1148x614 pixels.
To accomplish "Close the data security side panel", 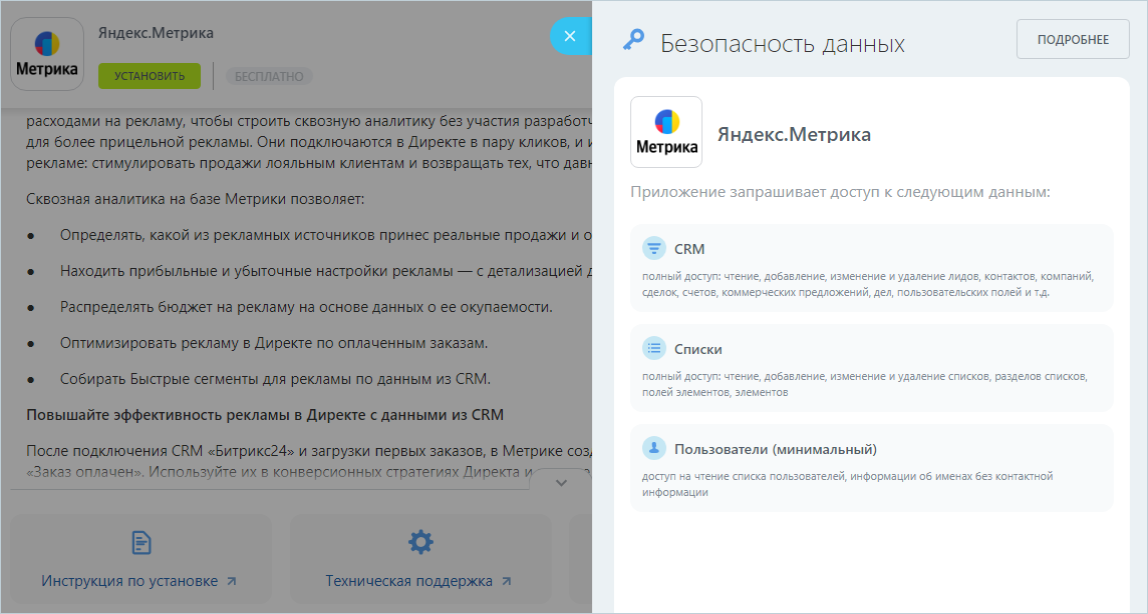I will coord(570,36).
